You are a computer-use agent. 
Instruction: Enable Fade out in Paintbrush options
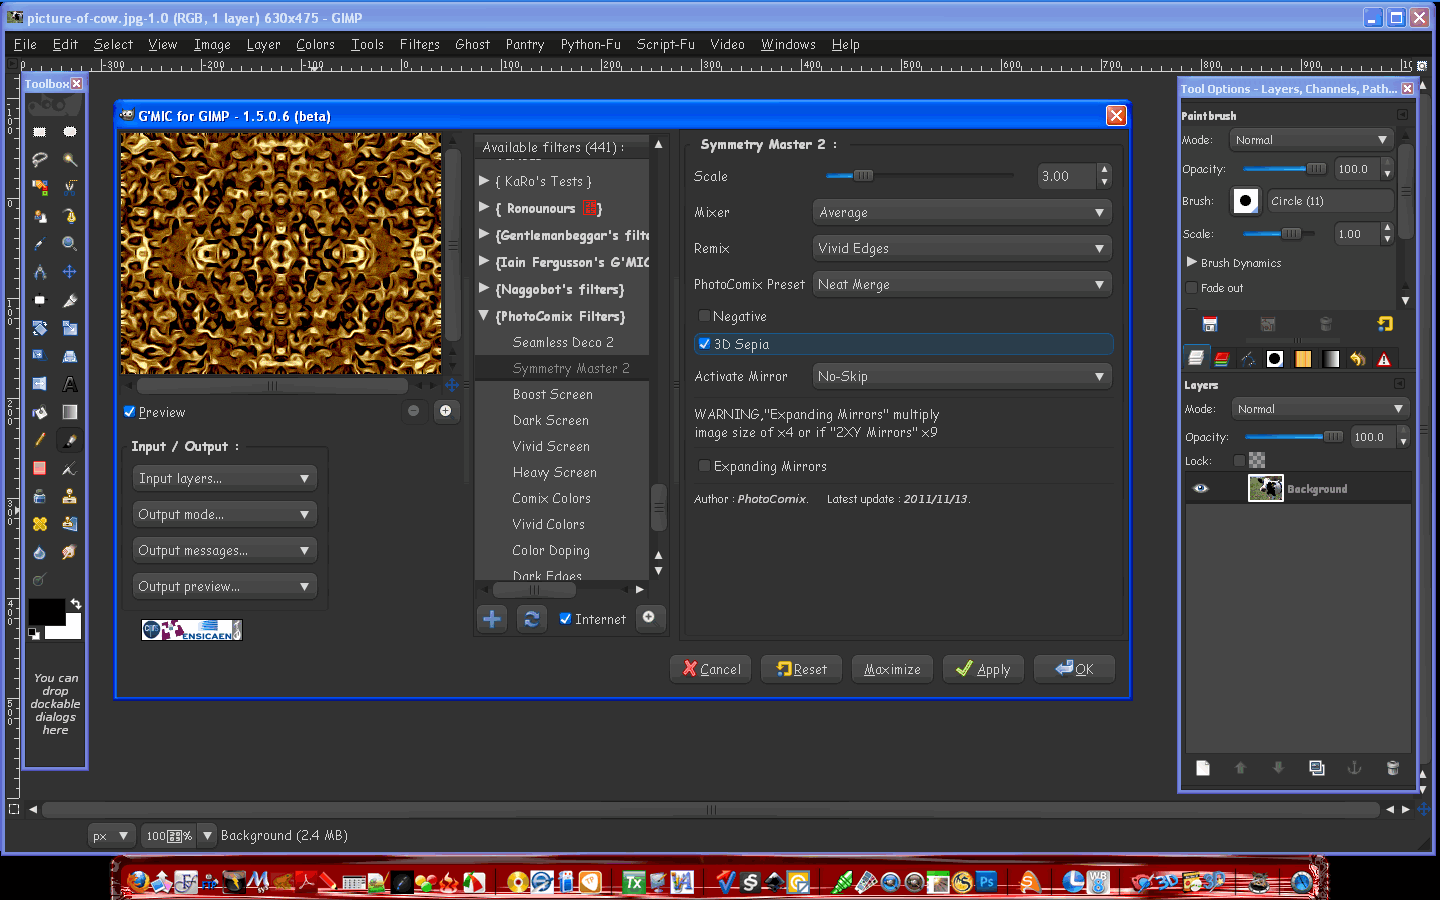pyautogui.click(x=1191, y=288)
